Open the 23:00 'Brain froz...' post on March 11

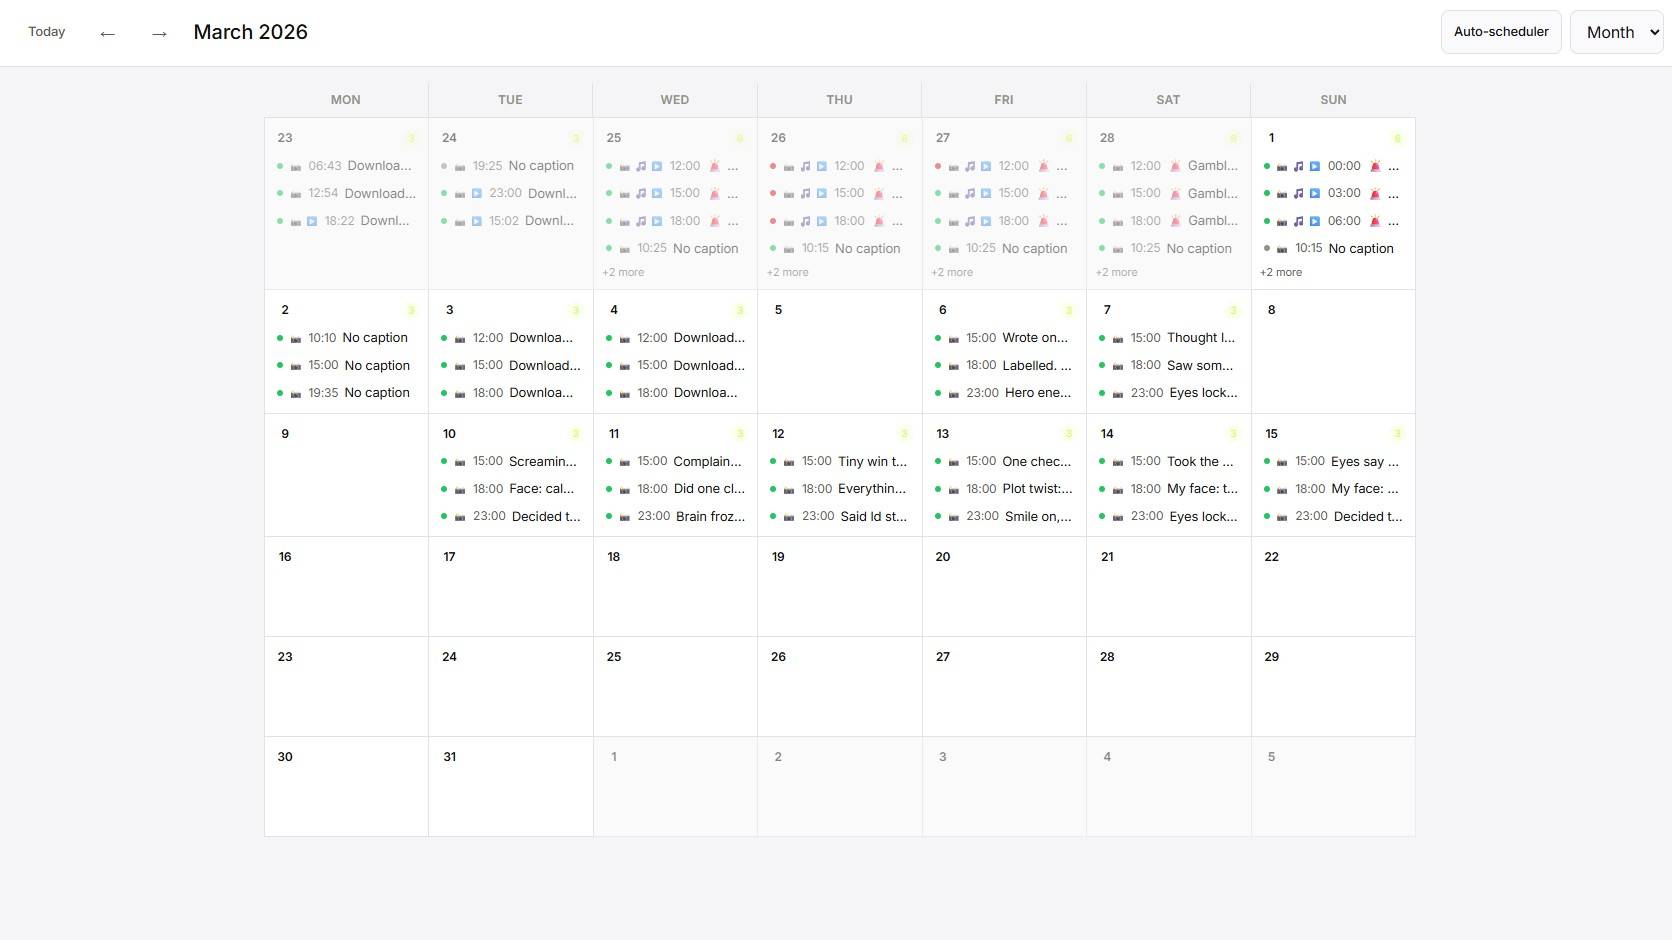675,516
